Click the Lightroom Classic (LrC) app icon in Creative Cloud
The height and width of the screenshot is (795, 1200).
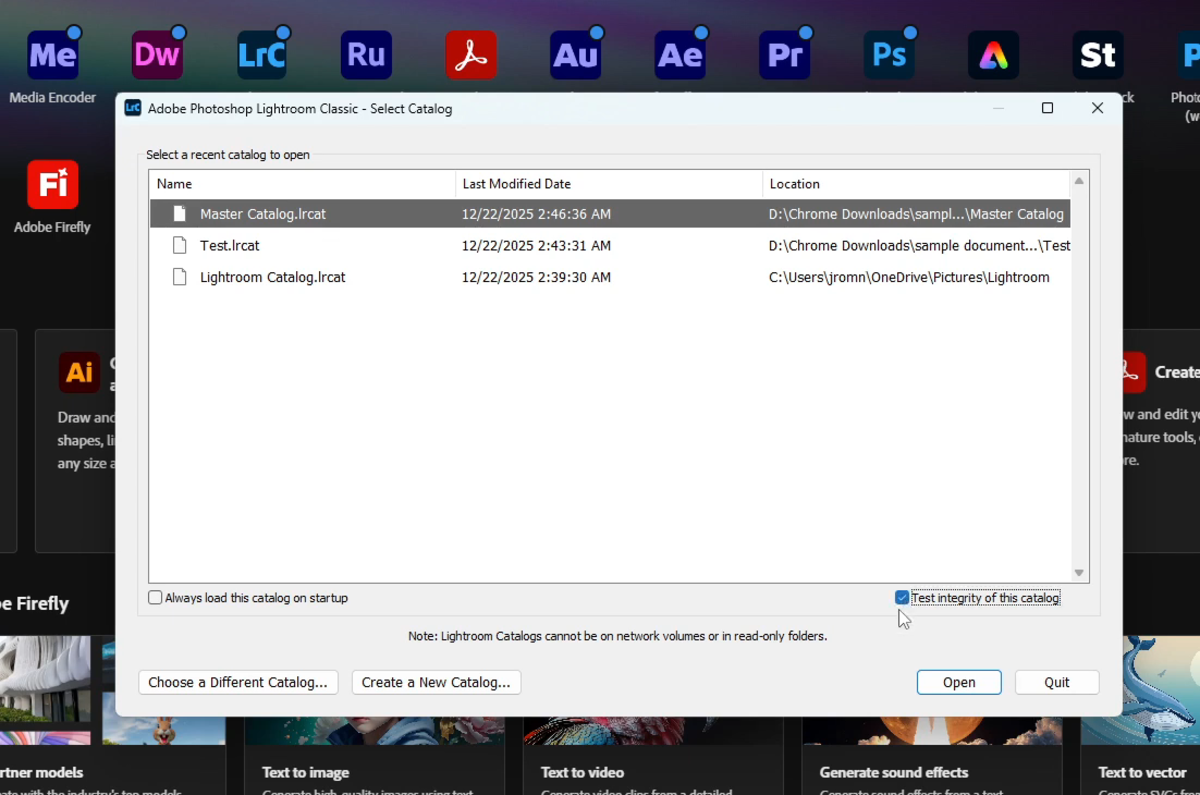(262, 55)
